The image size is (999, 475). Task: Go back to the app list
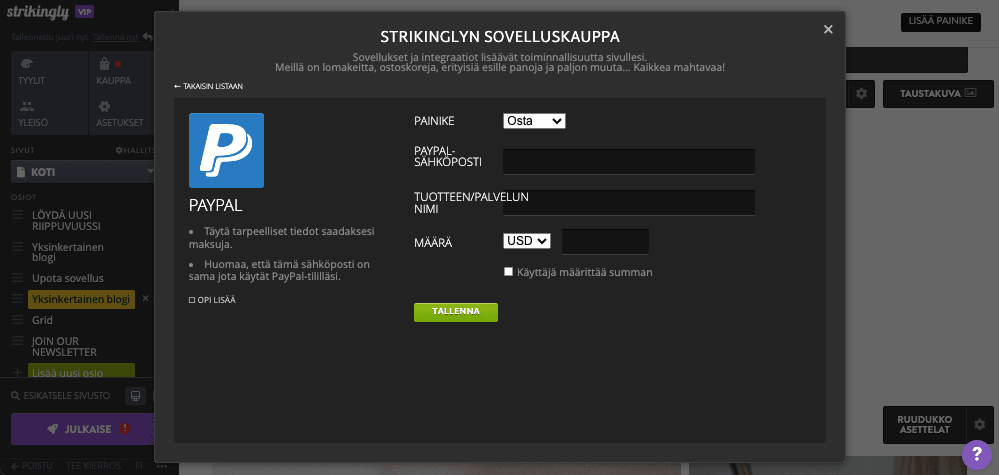coord(208,86)
